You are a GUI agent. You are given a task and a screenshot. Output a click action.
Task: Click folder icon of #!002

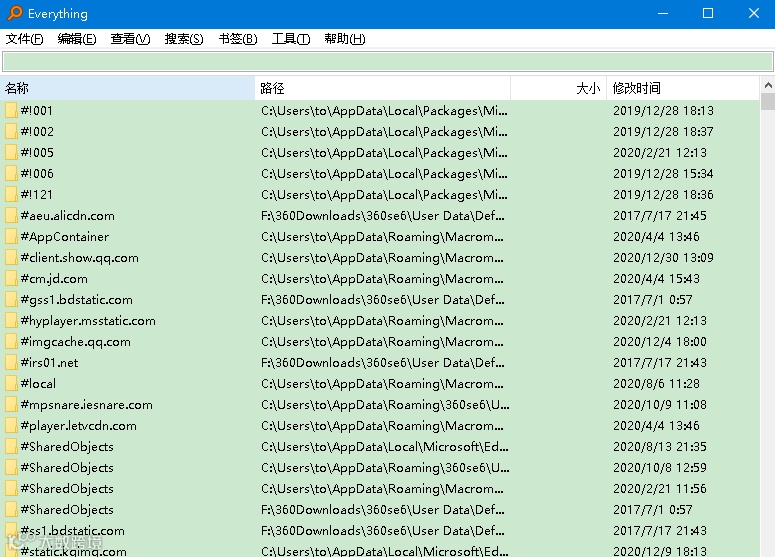tap(11, 131)
